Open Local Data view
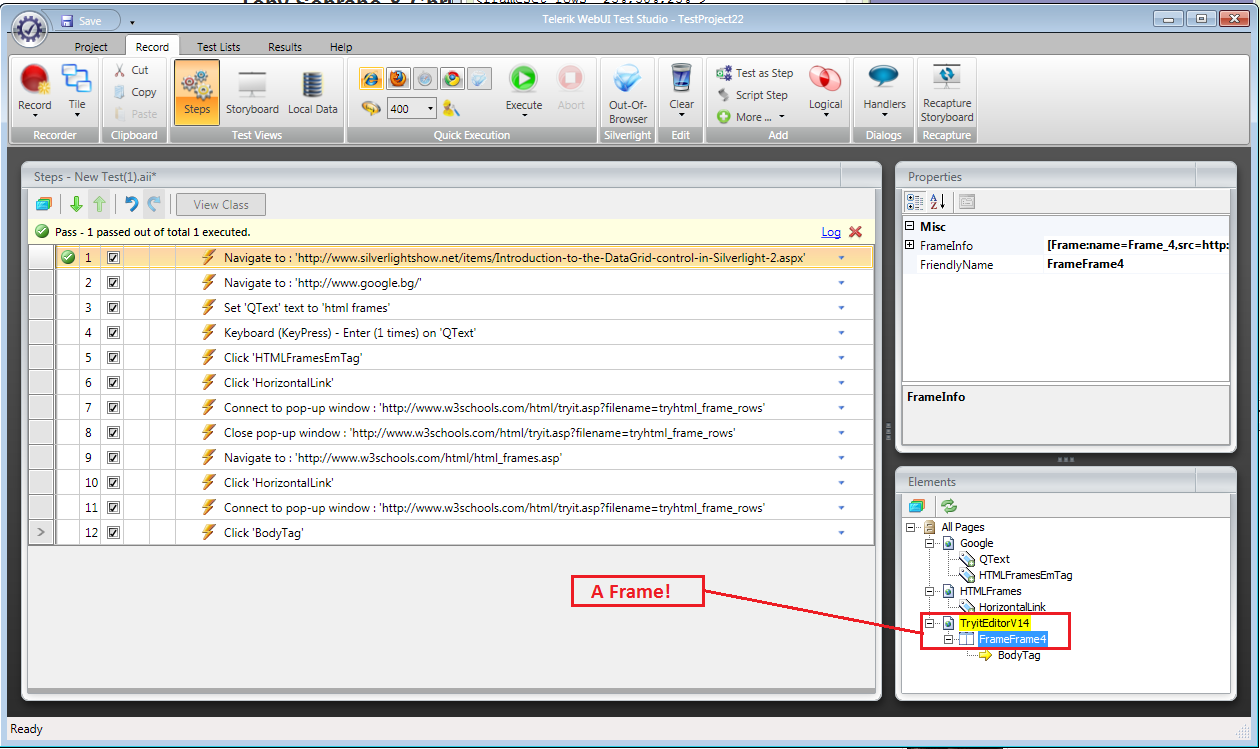Viewport: 1260px width, 749px height. (x=313, y=91)
